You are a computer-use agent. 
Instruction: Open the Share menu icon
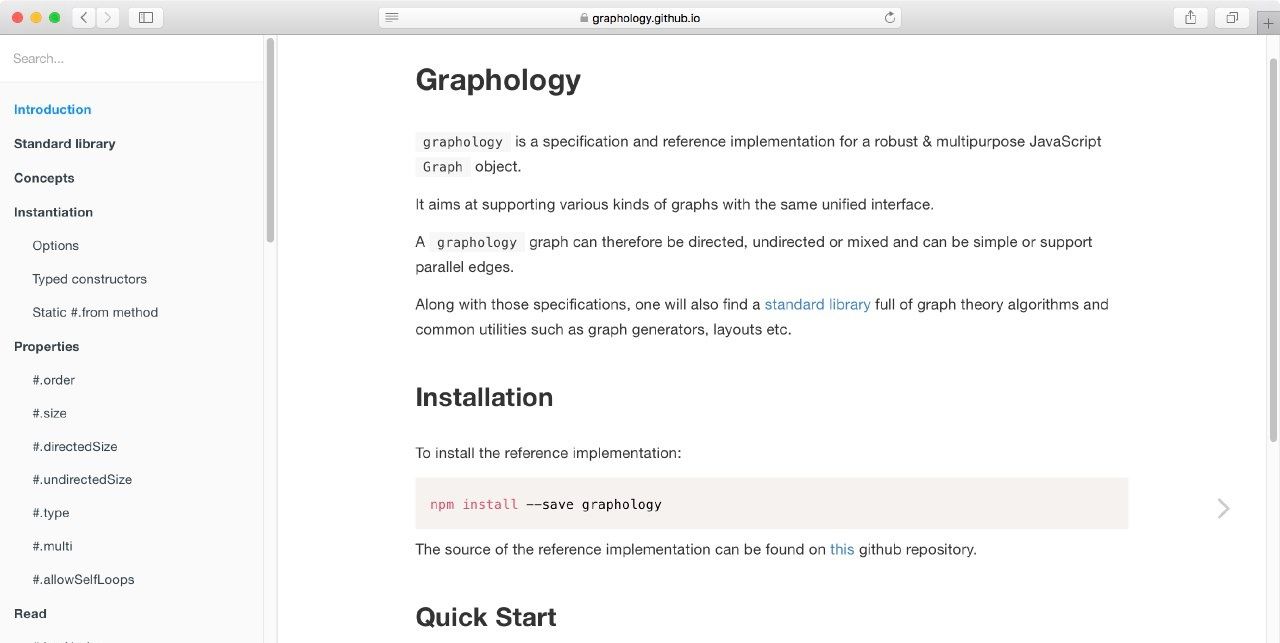1190,17
